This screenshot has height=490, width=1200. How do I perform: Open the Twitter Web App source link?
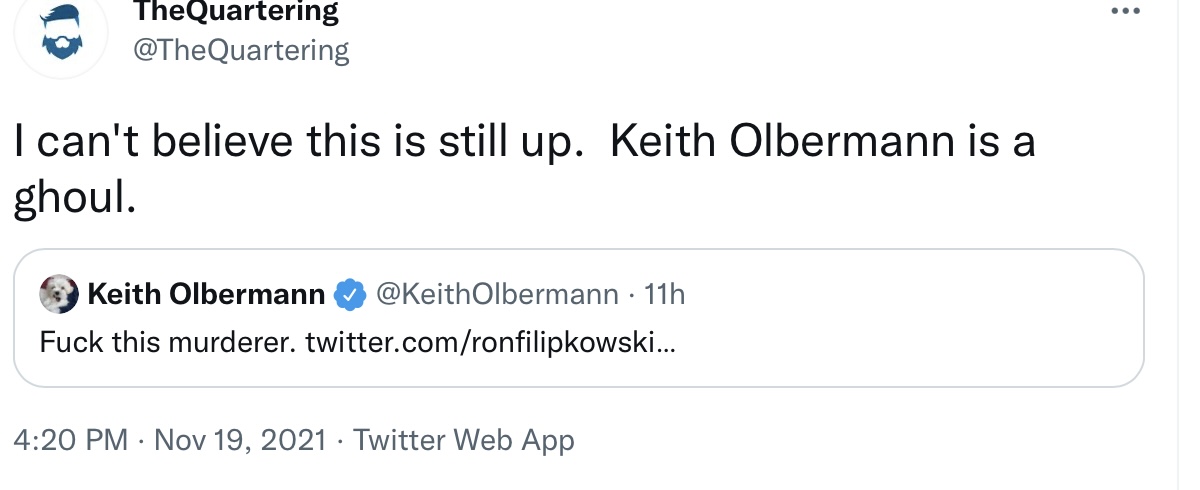pyautogui.click(x=464, y=440)
